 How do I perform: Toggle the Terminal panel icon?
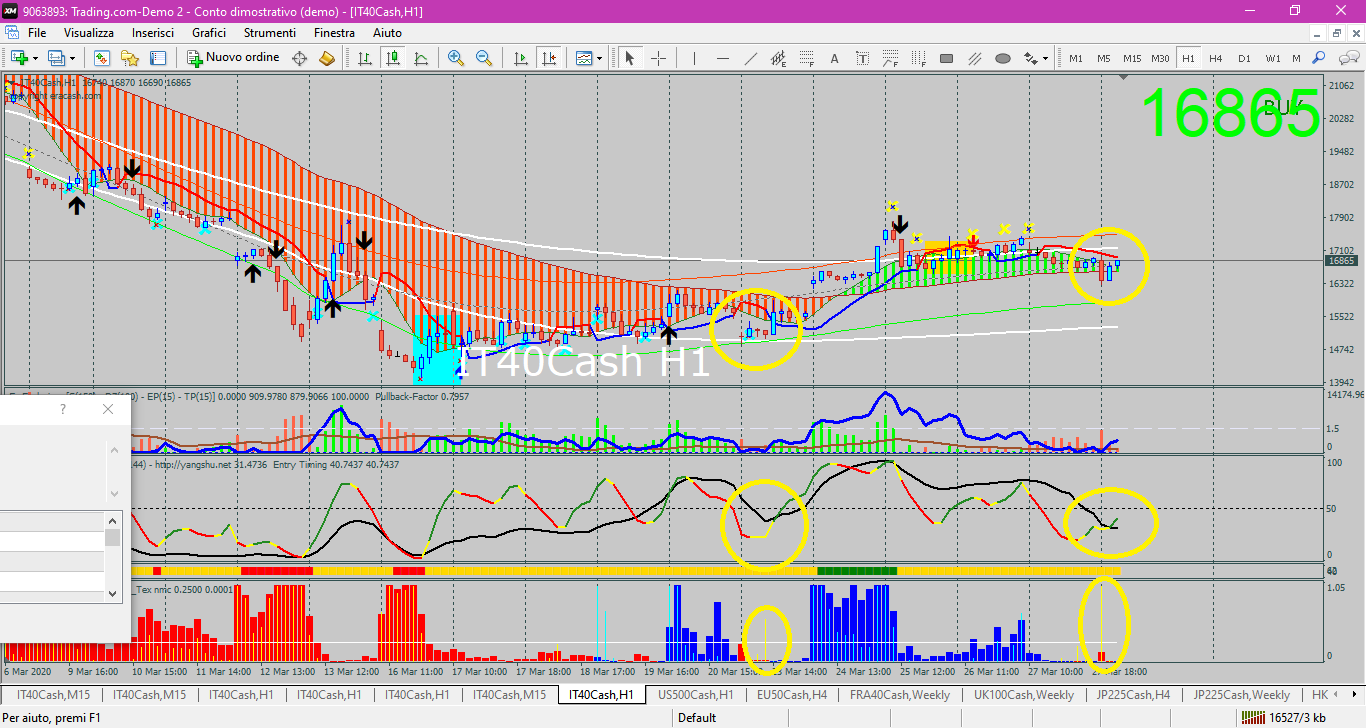click(x=158, y=58)
